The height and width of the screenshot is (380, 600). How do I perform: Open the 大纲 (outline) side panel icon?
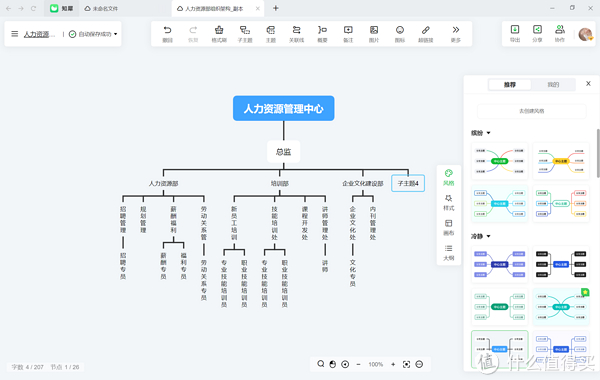[x=448, y=253]
